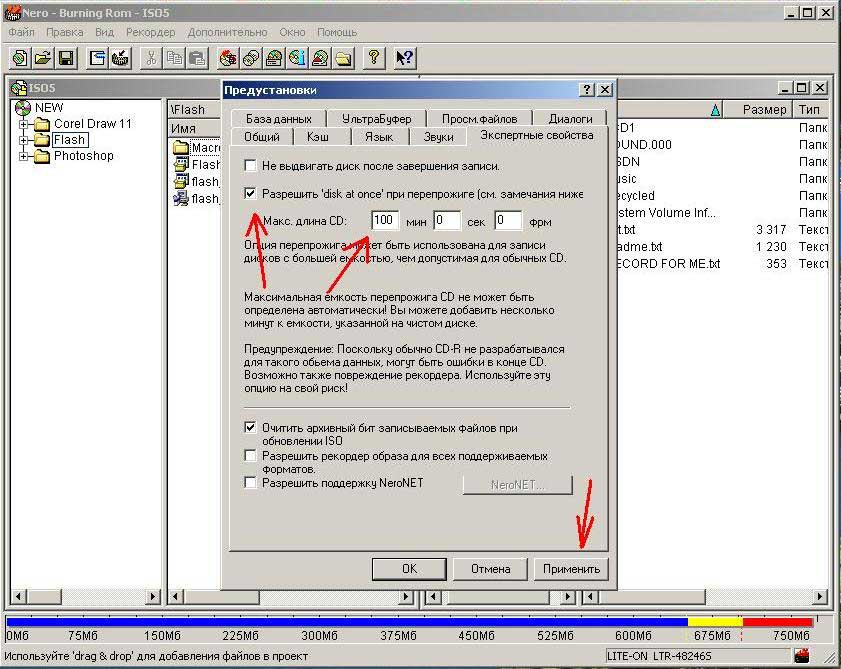Sort the file list by Тип column

(810, 109)
